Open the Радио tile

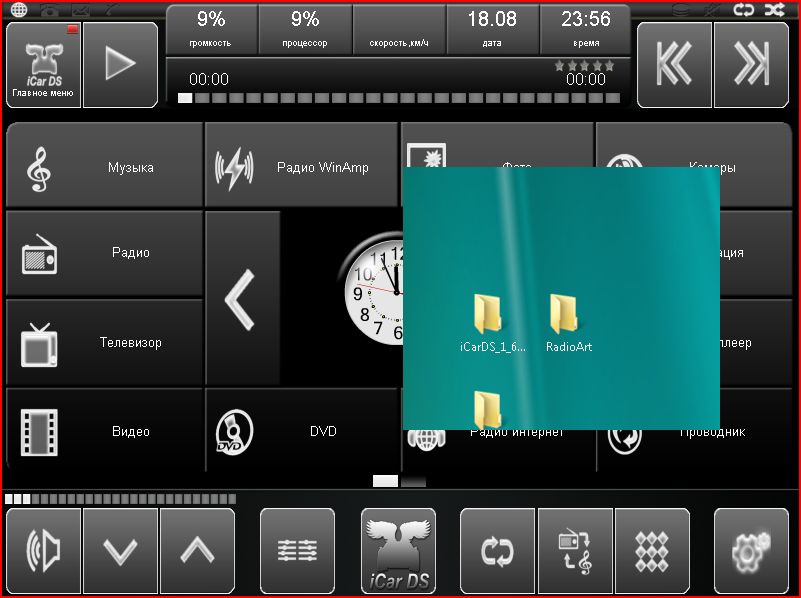click(105, 253)
